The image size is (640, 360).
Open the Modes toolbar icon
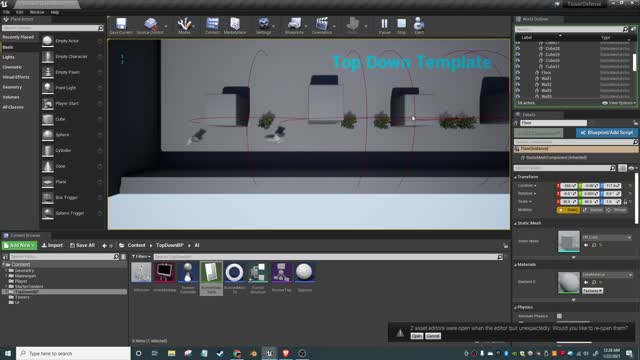184,26
